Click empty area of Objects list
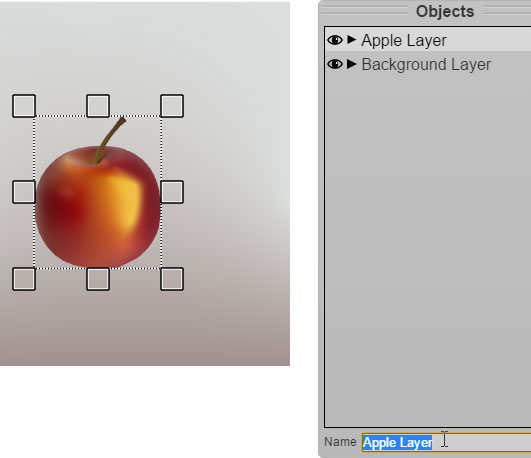 [x=428, y=251]
